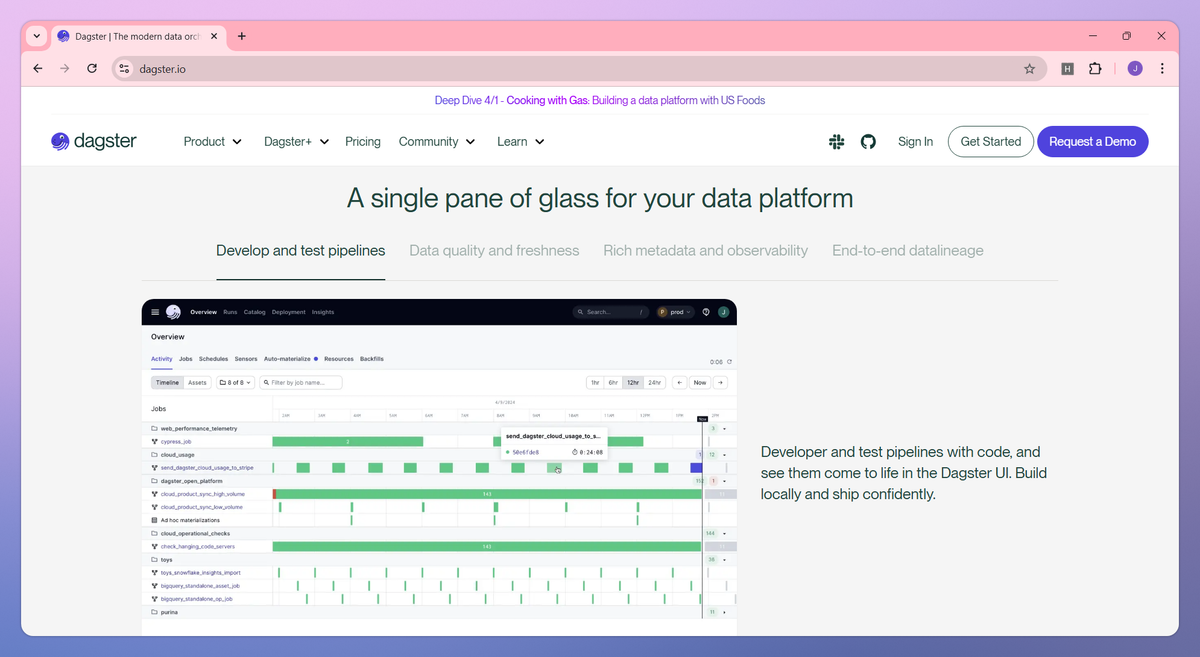The image size is (1200, 657).
Task: Click the left arrow beside Now
Action: click(680, 382)
